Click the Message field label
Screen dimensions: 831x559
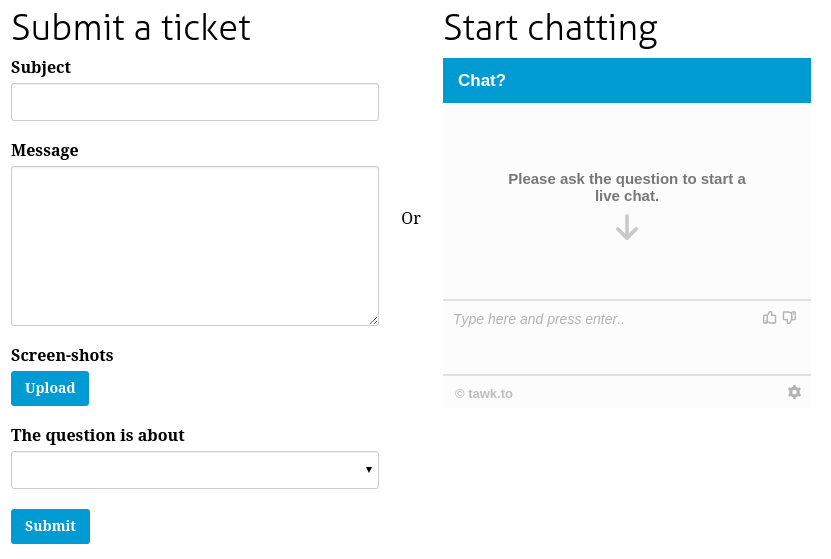[45, 150]
